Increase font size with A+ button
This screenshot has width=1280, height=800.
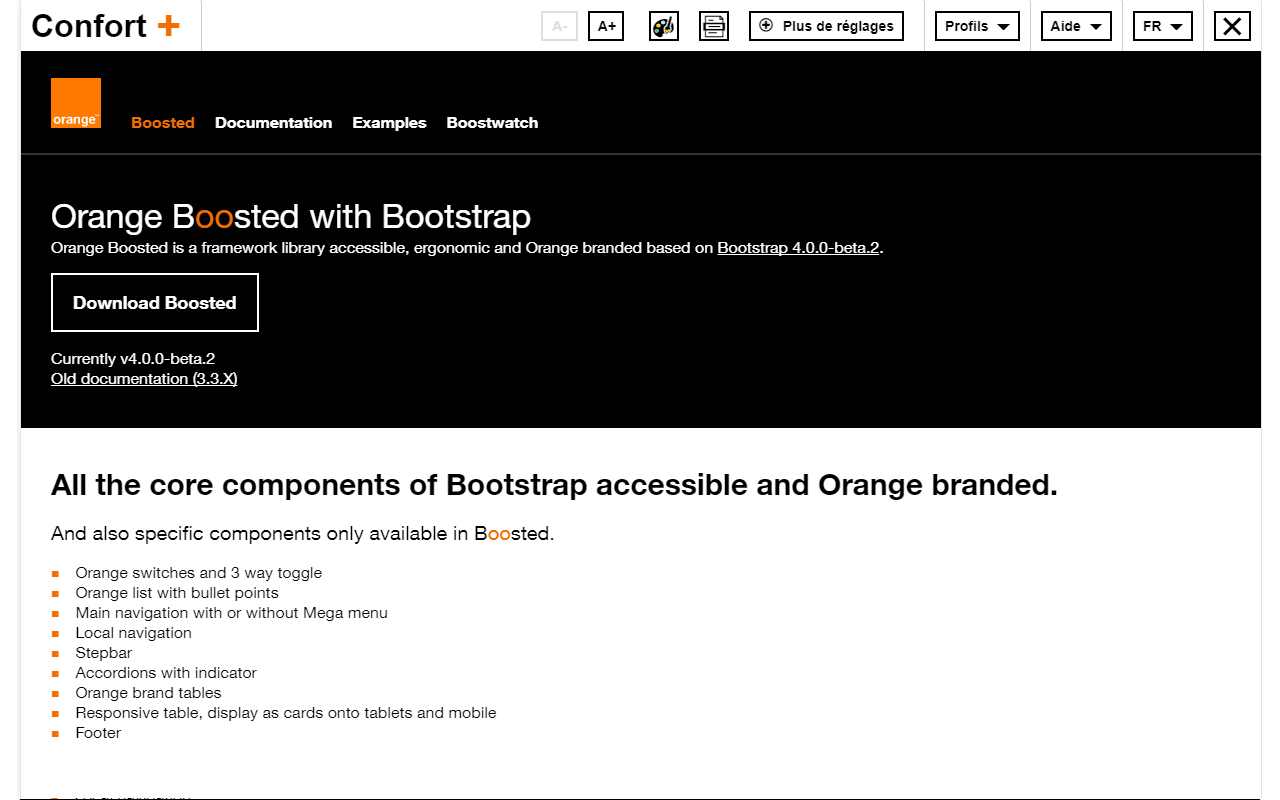[606, 26]
